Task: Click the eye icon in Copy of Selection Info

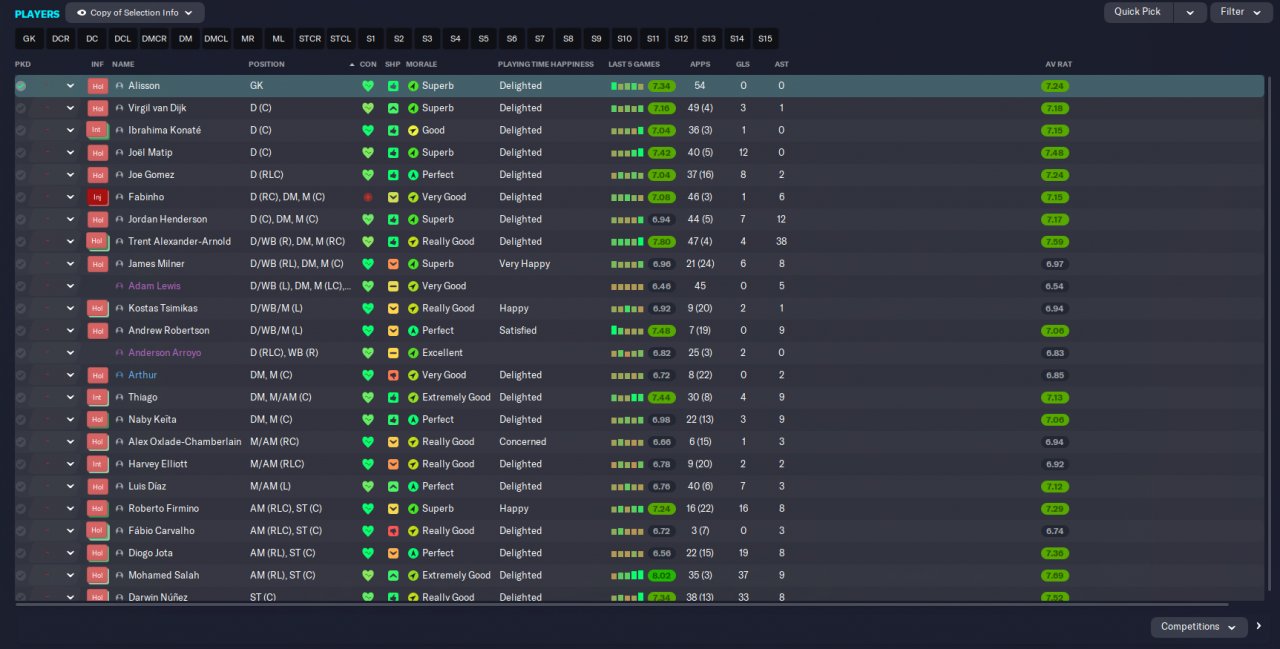Action: pyautogui.click(x=81, y=13)
